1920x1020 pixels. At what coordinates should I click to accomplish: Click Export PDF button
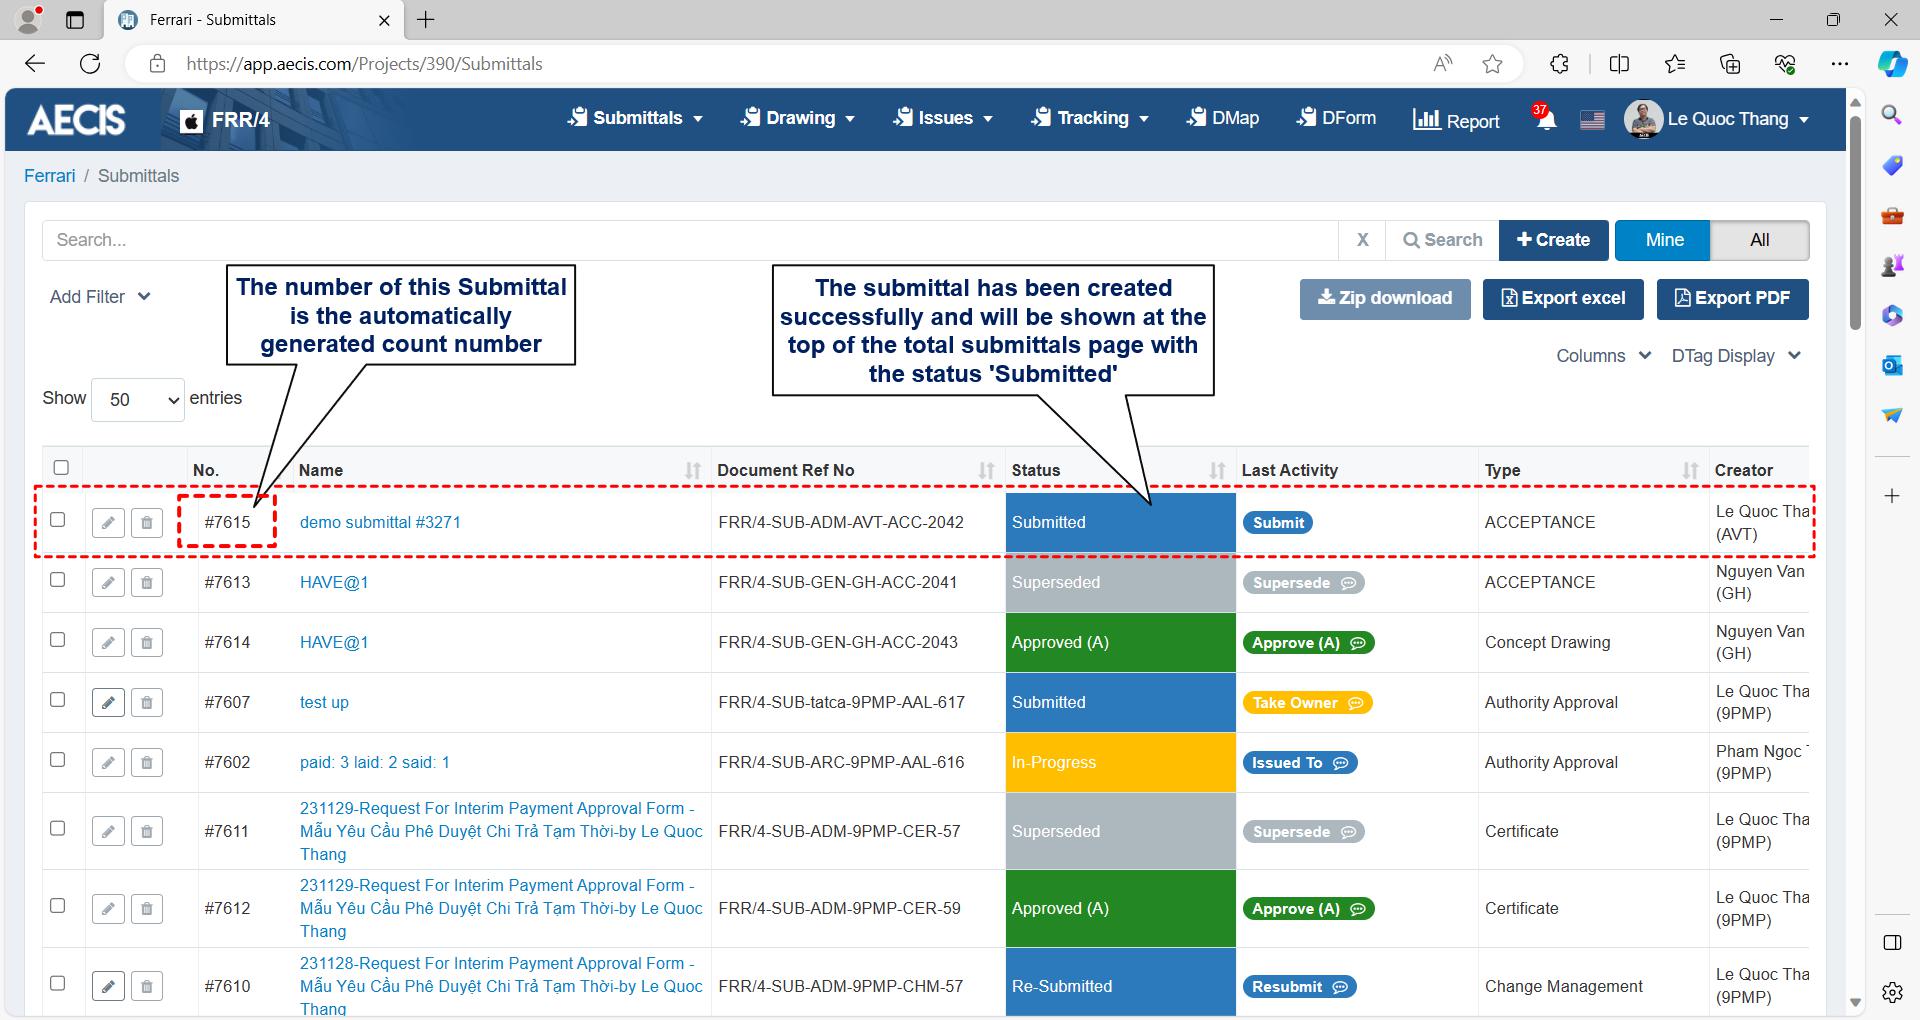1732,299
